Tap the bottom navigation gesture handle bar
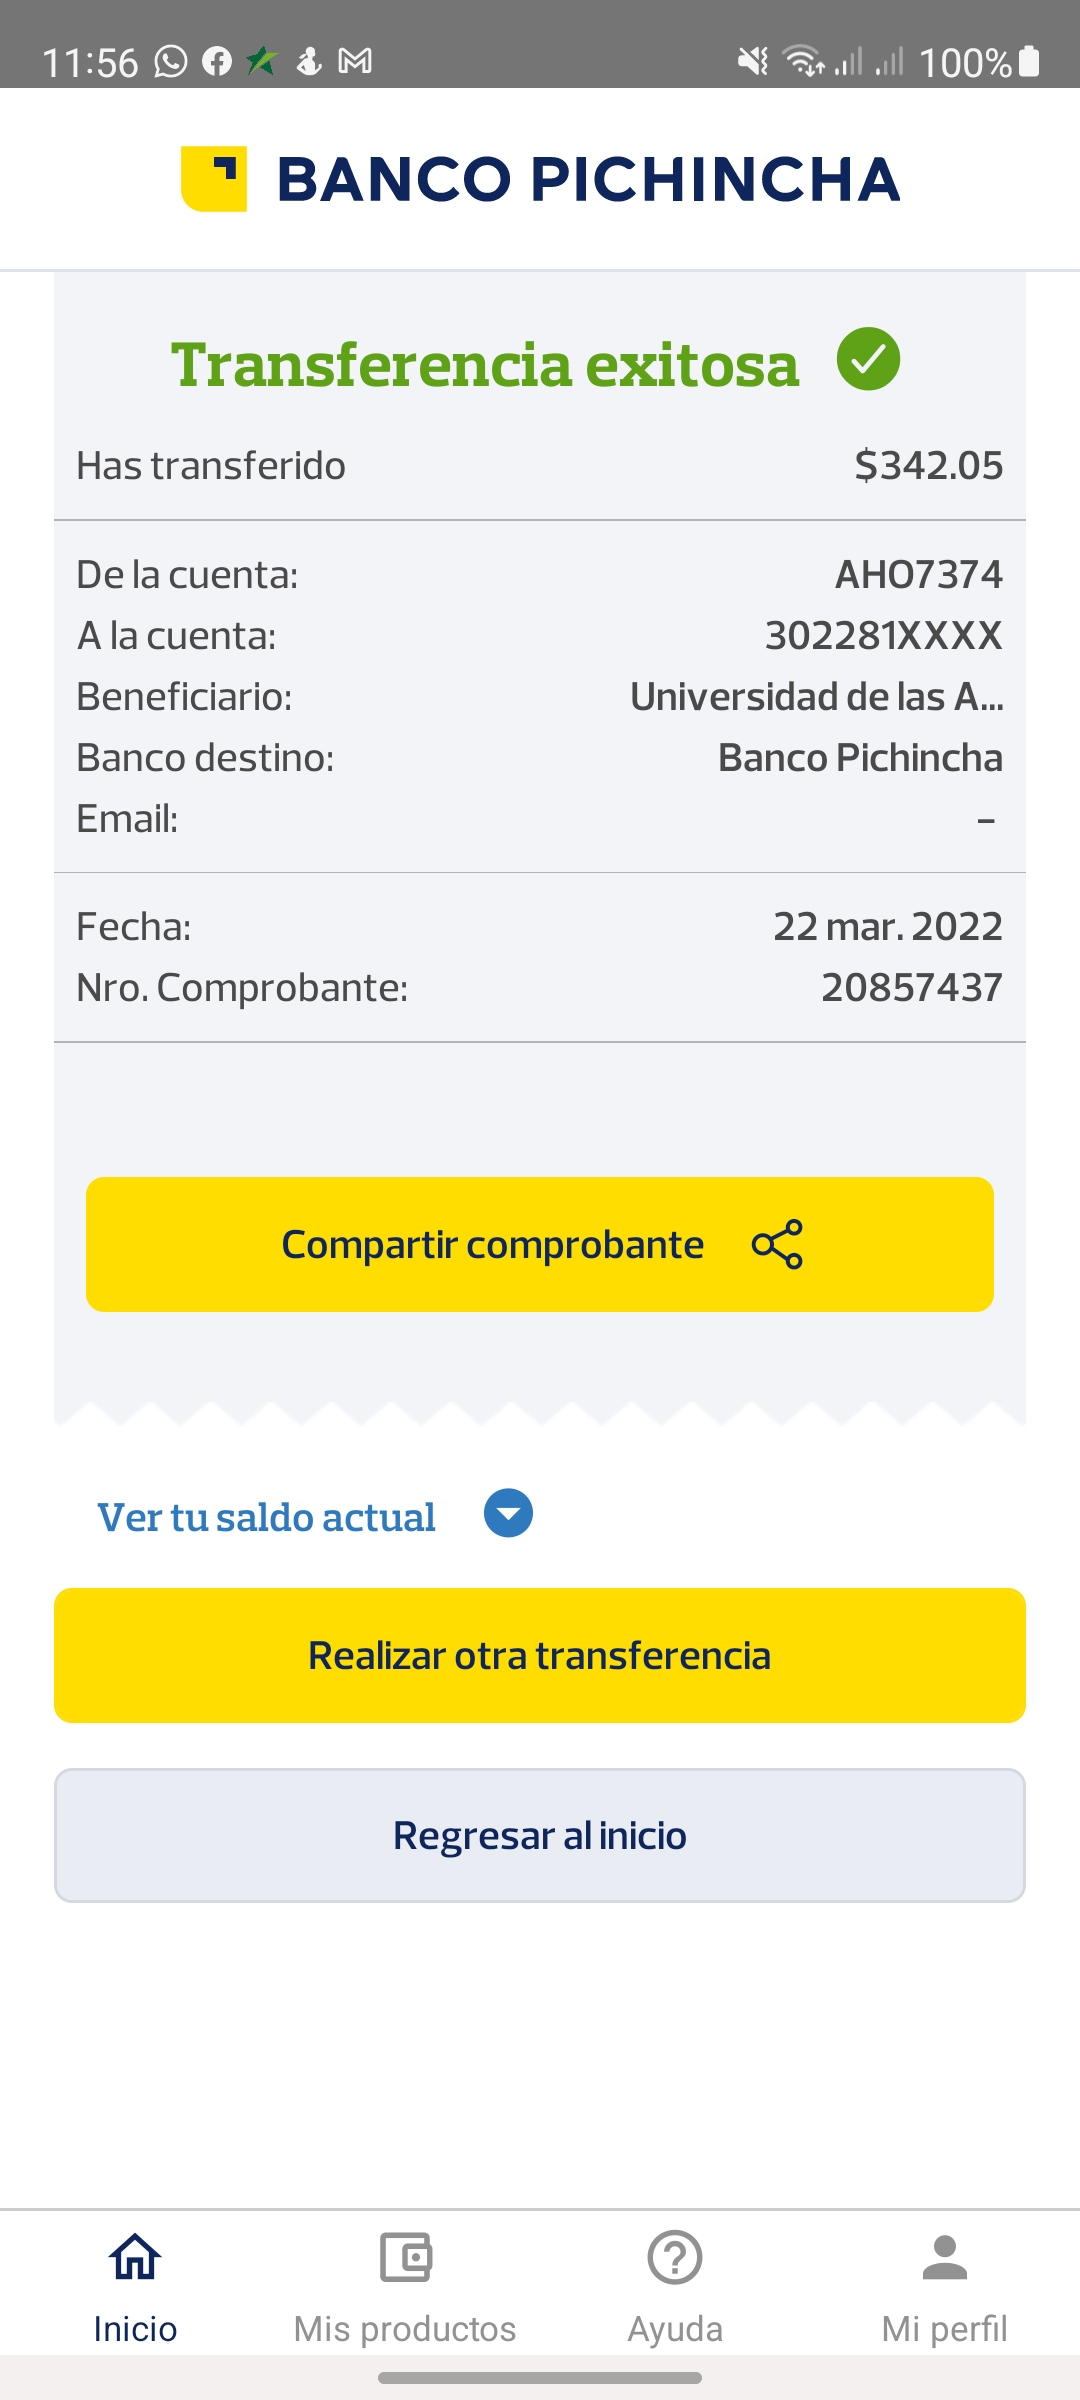The image size is (1080, 2400). click(540, 2378)
